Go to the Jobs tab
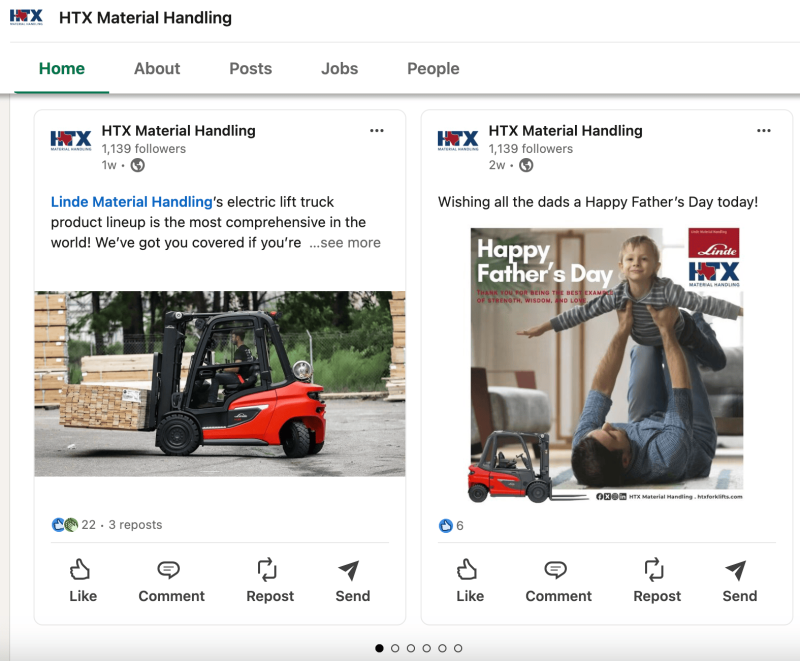Screen dimensions: 800x661 tap(339, 68)
